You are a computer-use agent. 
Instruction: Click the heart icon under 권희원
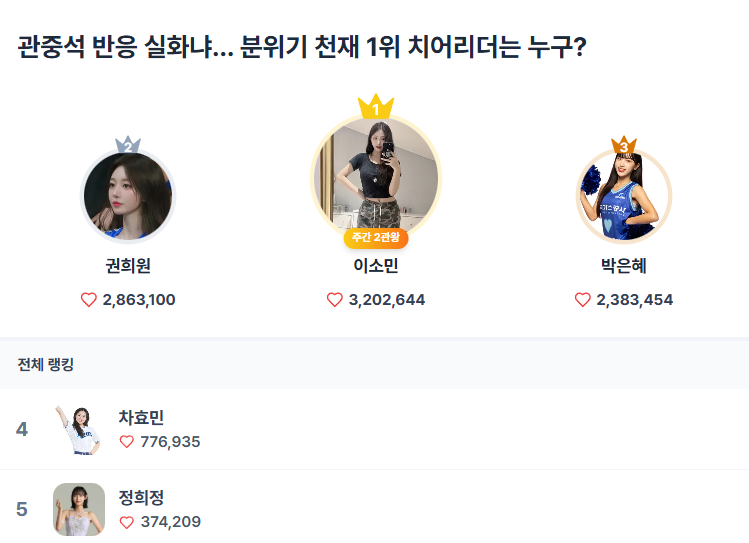click(88, 300)
